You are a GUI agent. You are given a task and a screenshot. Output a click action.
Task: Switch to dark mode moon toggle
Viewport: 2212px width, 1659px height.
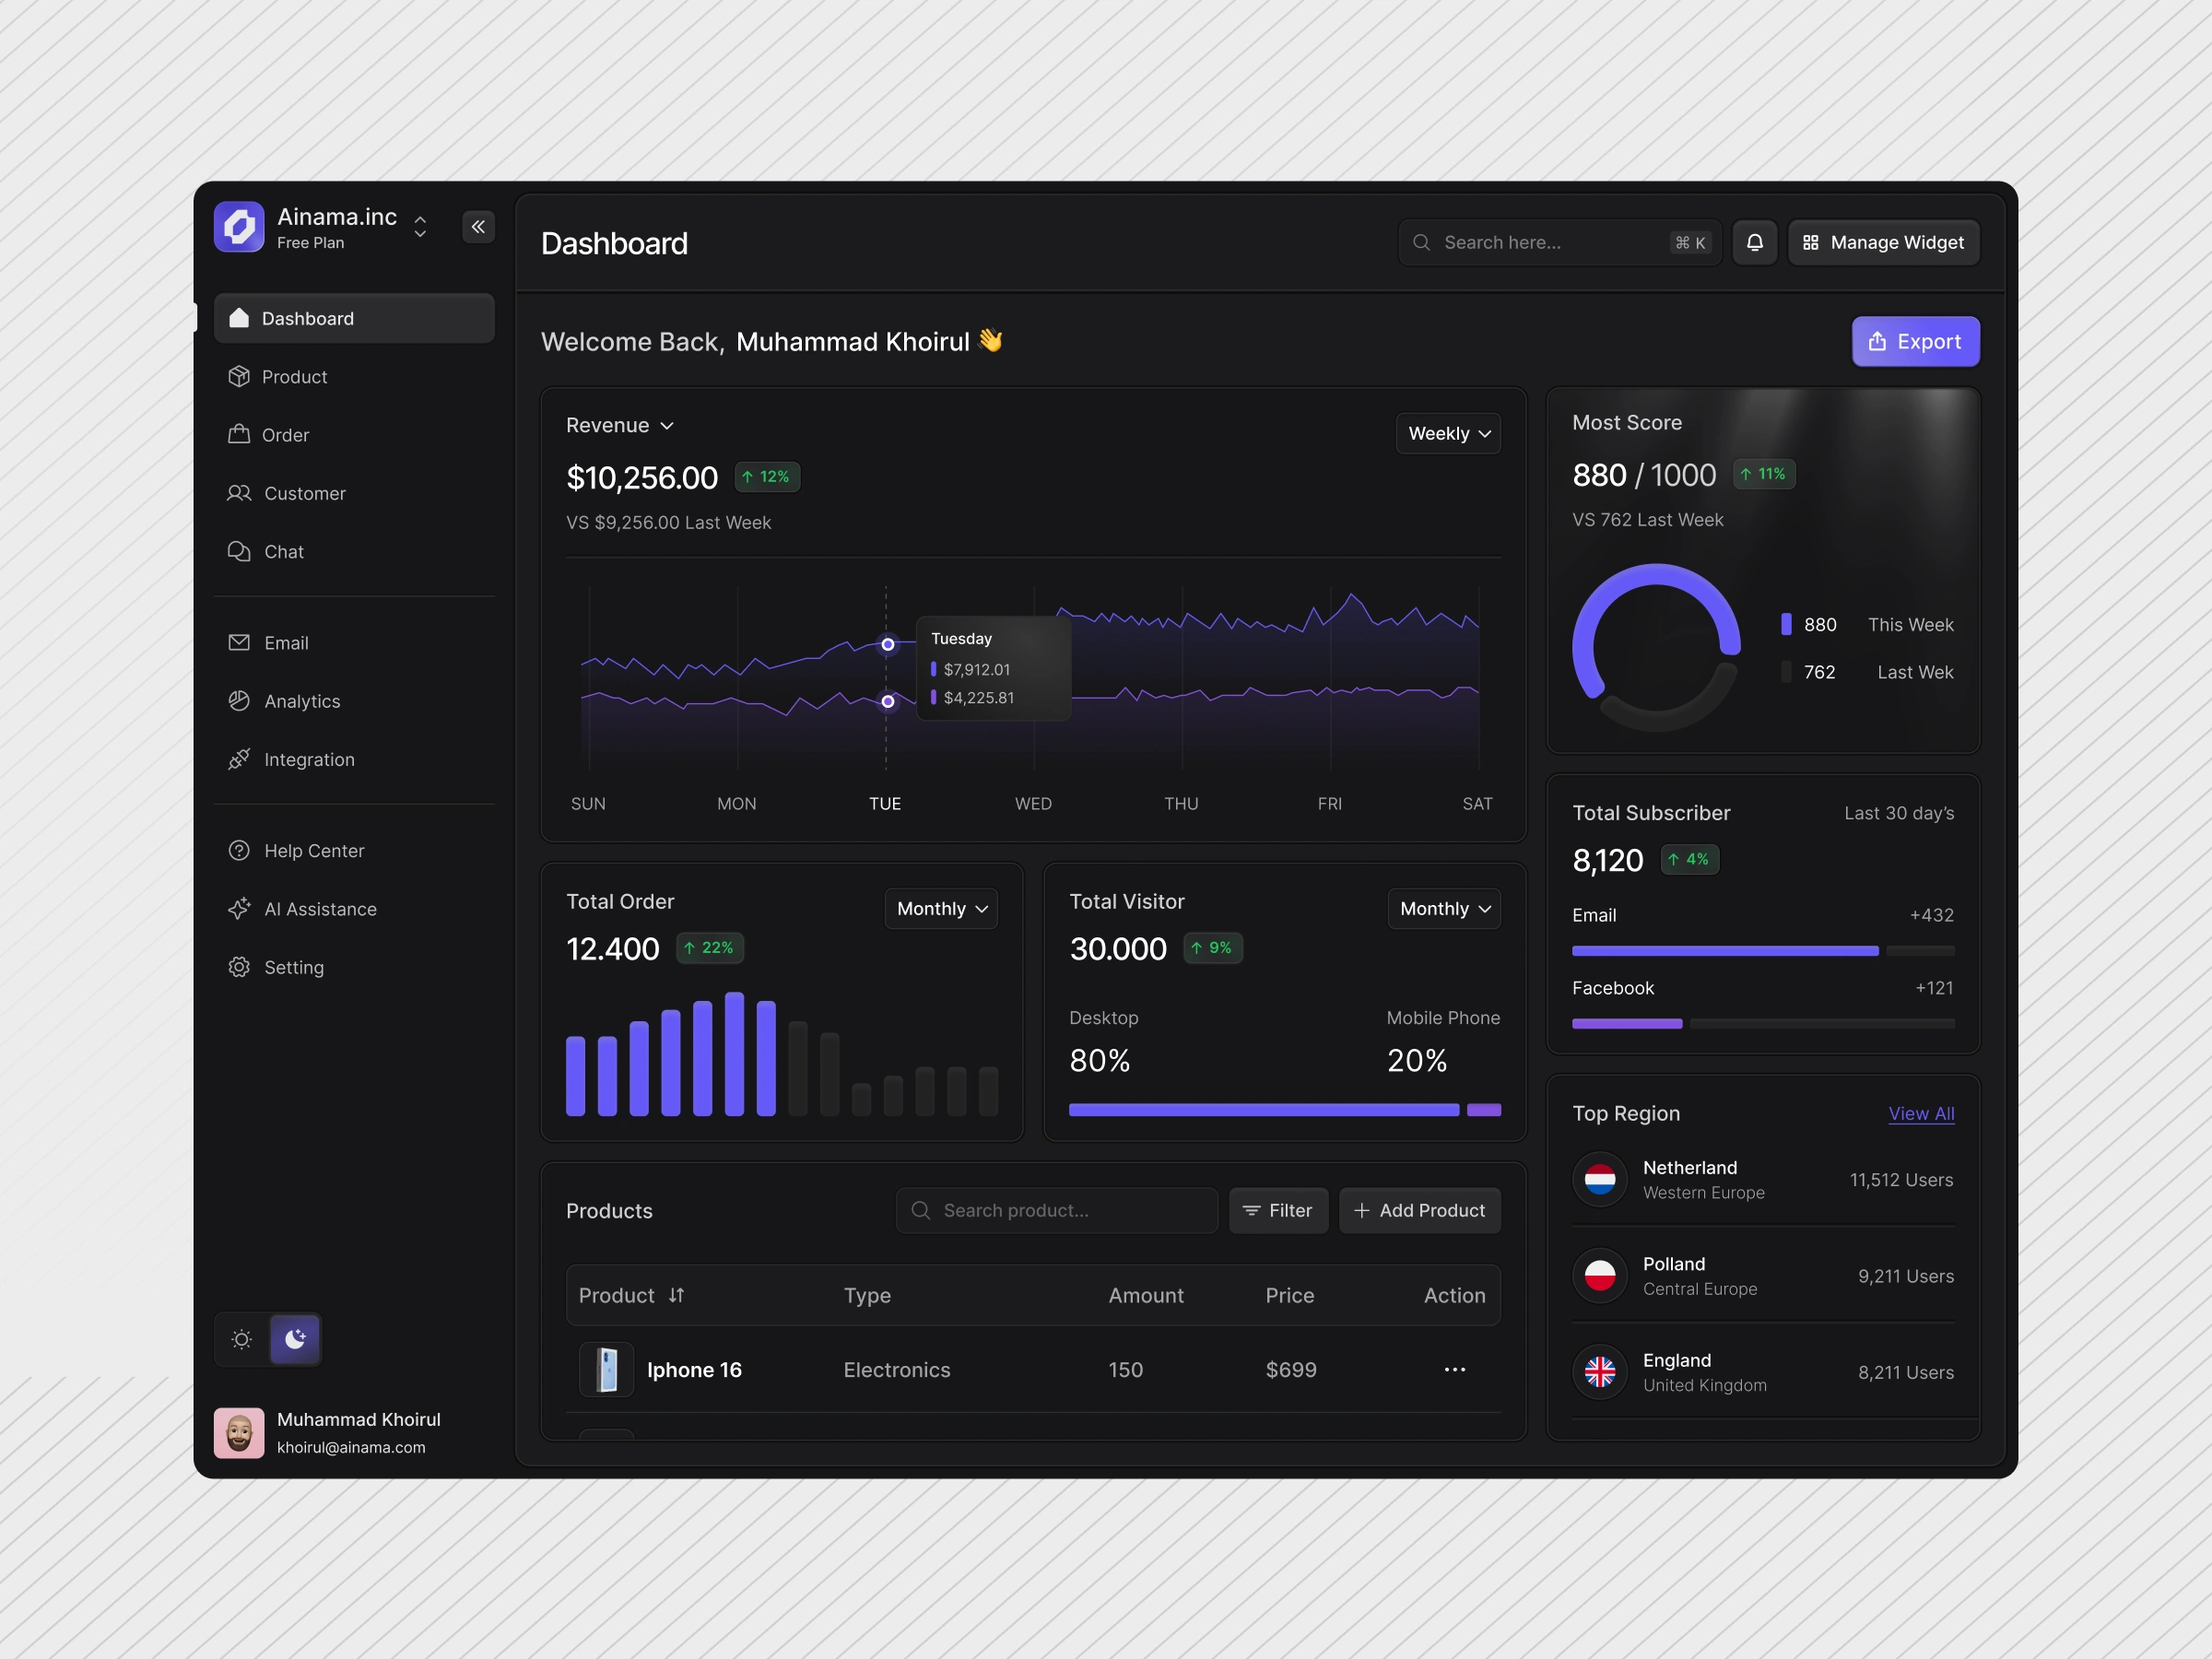(x=295, y=1339)
